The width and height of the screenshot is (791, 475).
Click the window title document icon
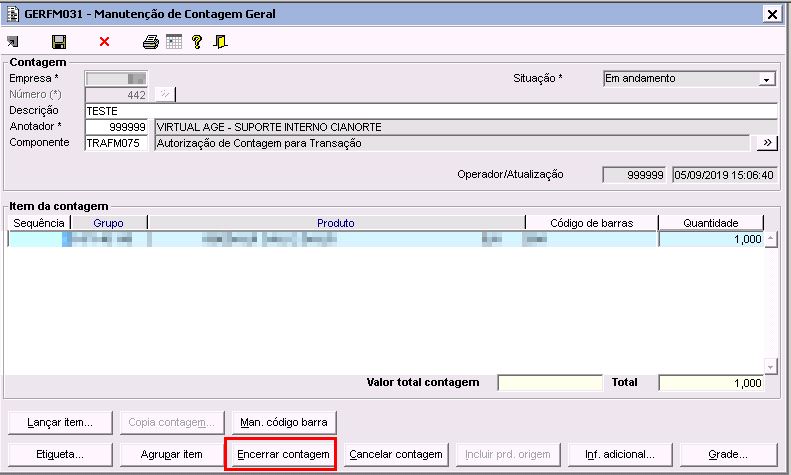click(x=12, y=14)
